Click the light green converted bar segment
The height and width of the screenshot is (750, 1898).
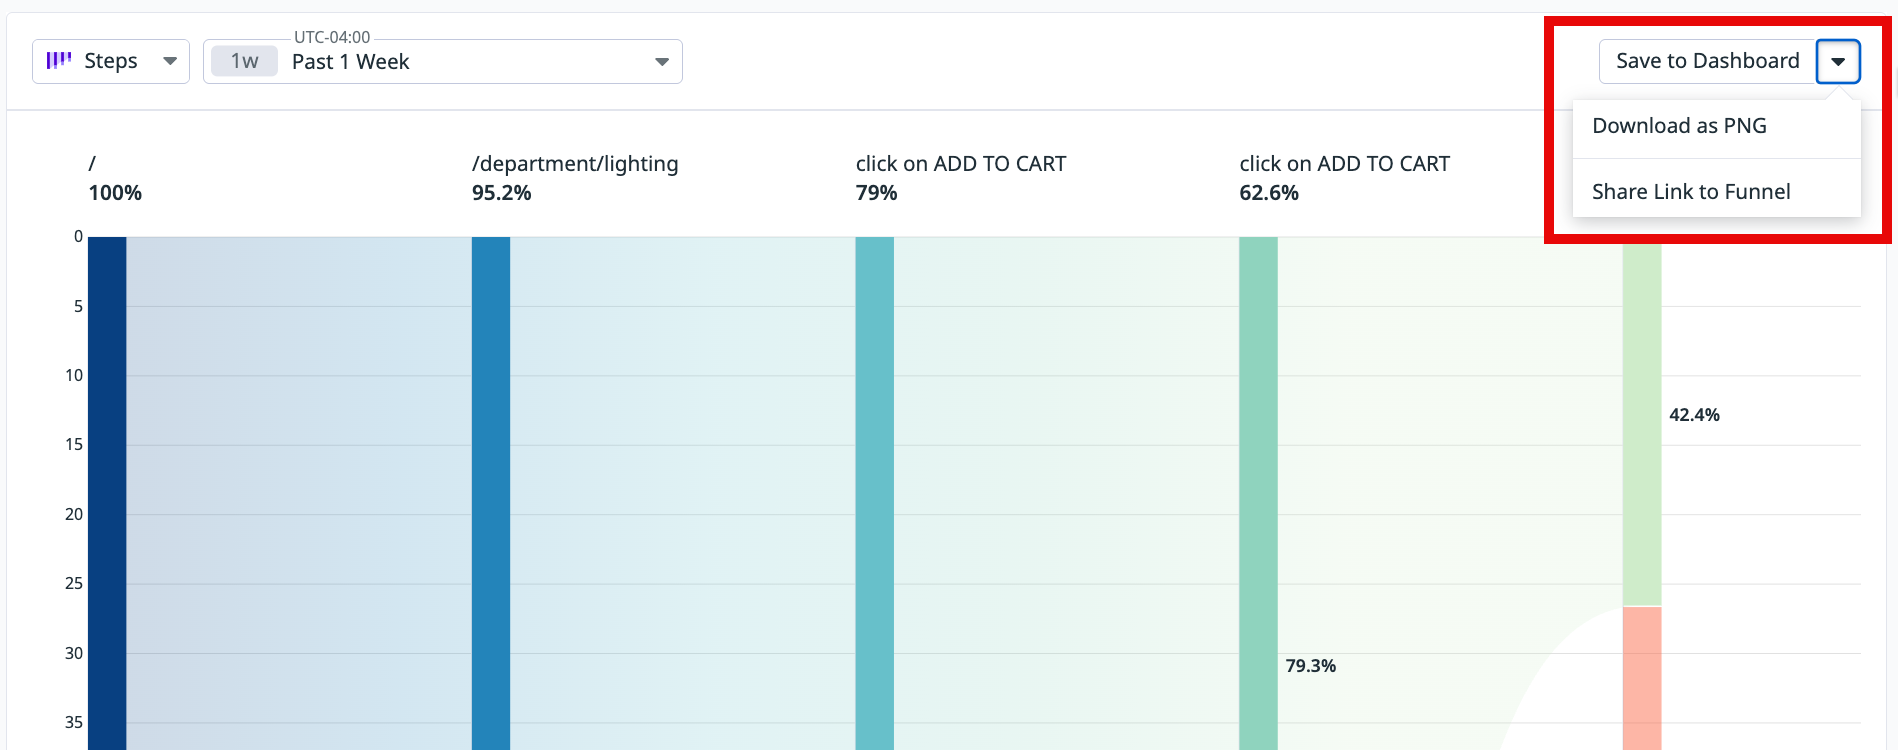tap(1642, 420)
